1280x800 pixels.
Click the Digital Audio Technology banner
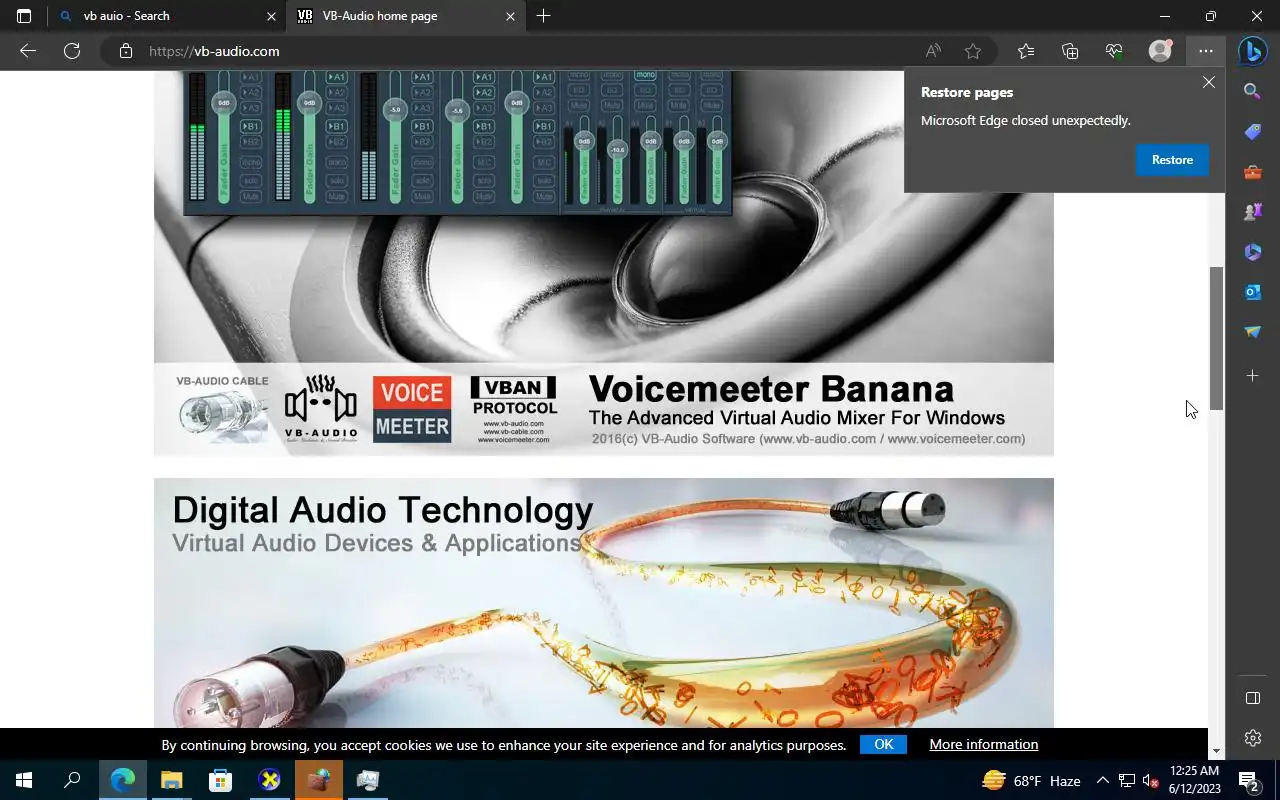[604, 603]
